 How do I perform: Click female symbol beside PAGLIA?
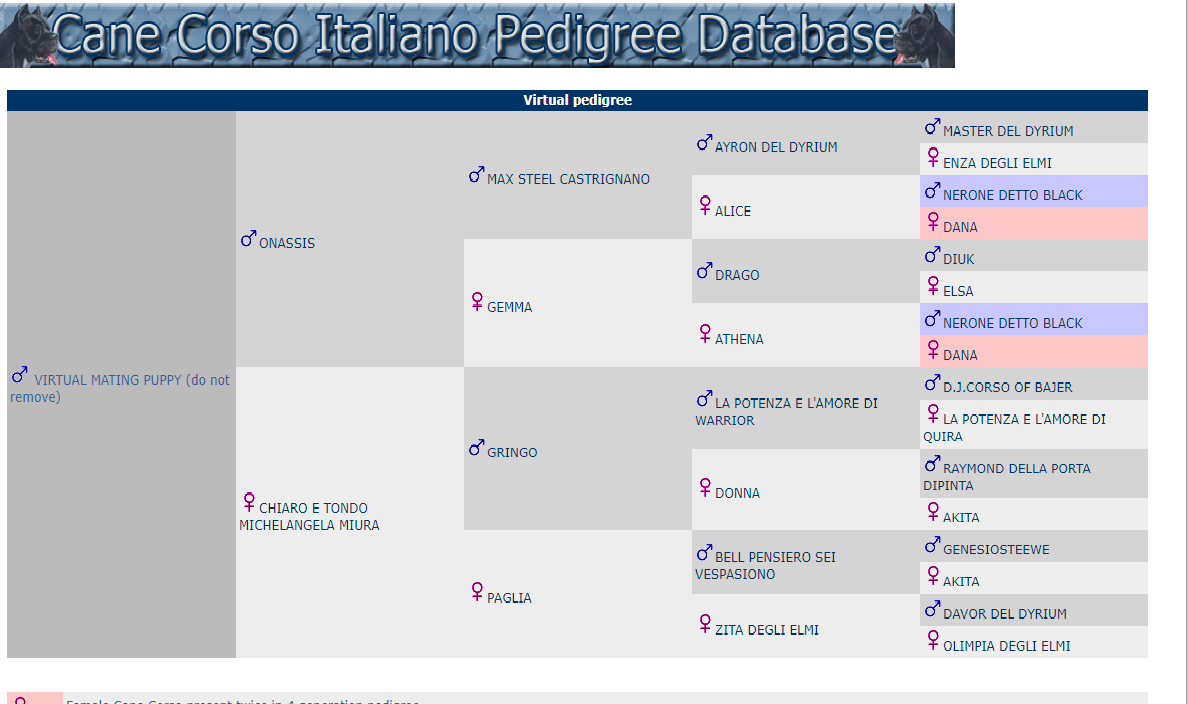click(x=477, y=592)
